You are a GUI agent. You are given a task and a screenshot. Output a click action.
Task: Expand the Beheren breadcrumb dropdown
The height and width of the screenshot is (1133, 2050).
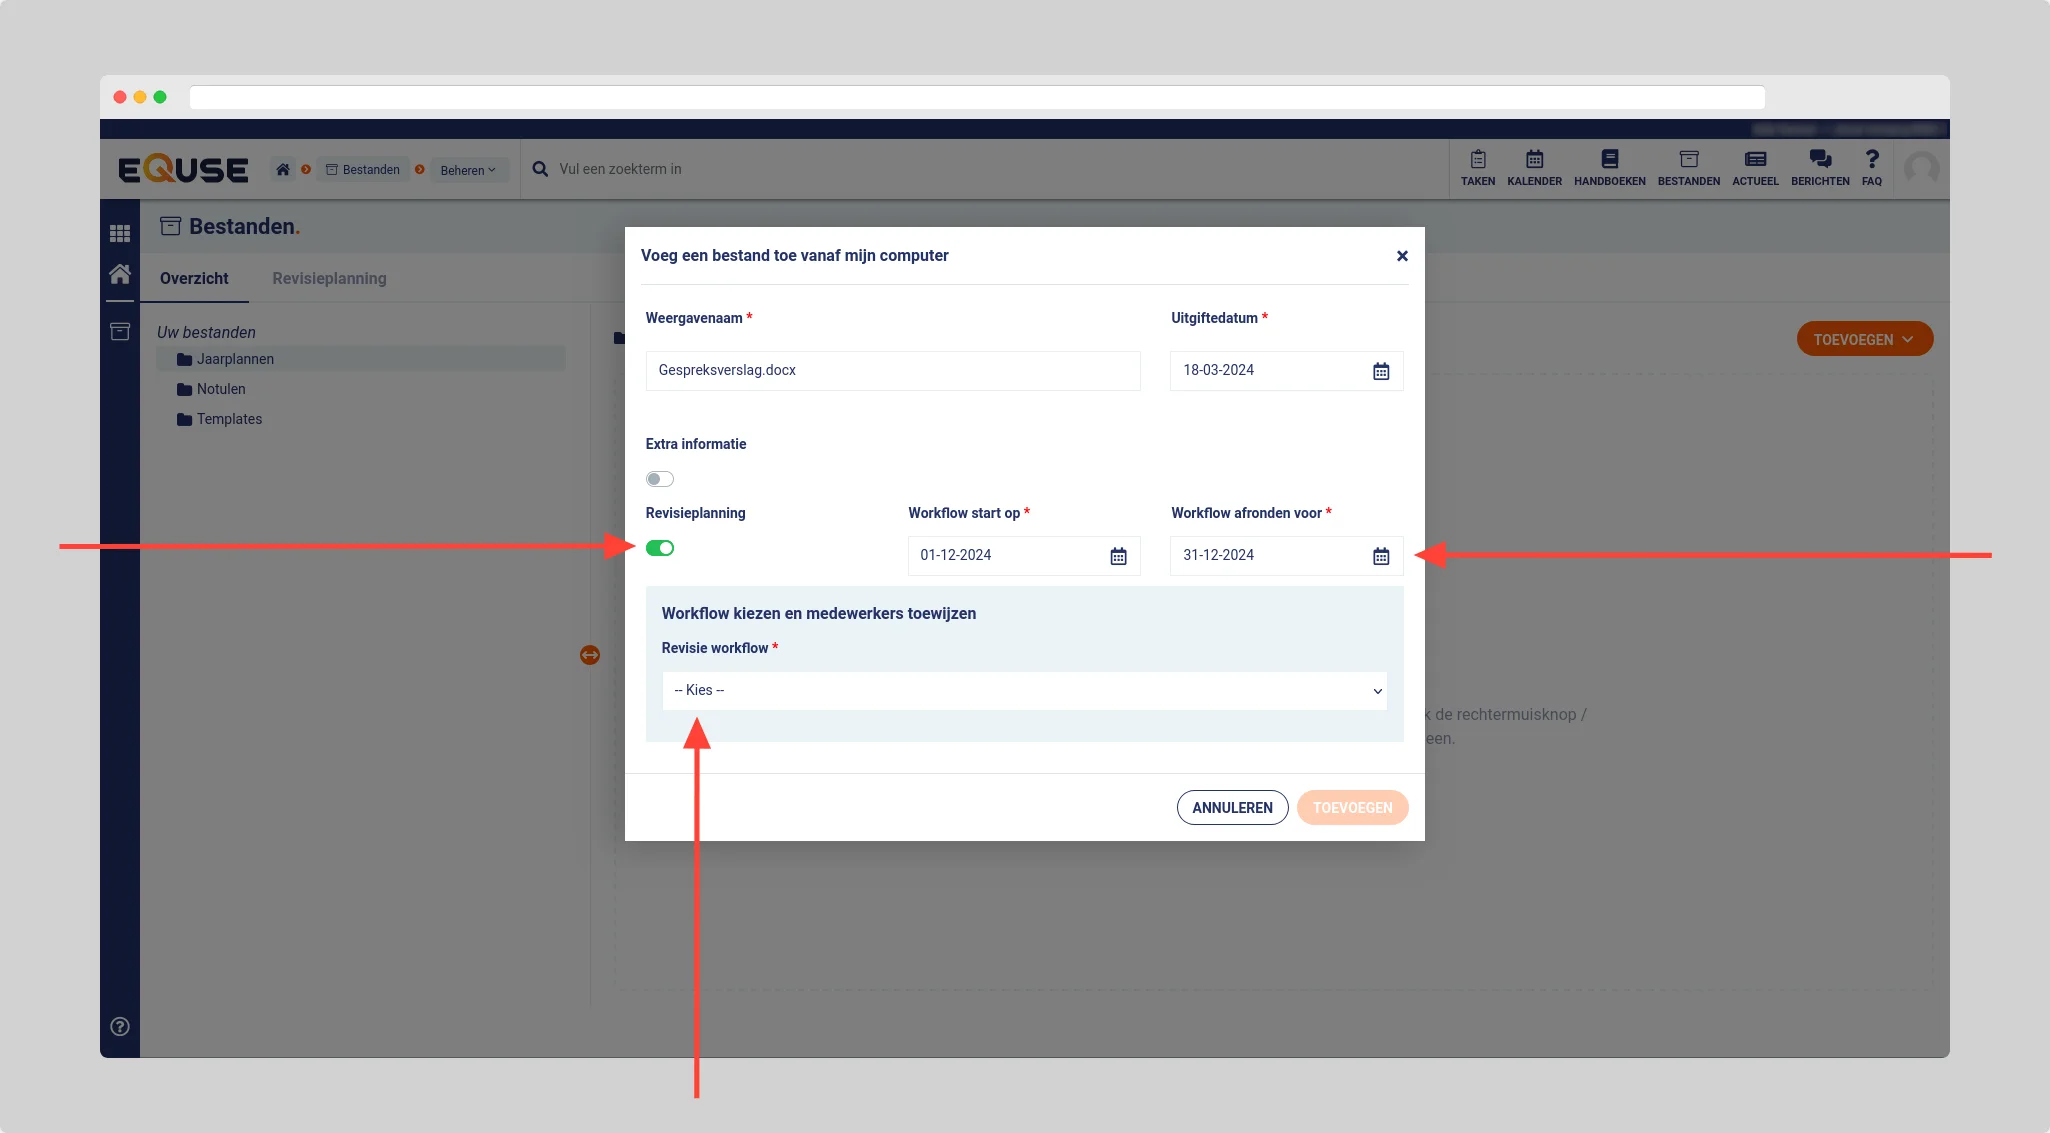(x=468, y=170)
